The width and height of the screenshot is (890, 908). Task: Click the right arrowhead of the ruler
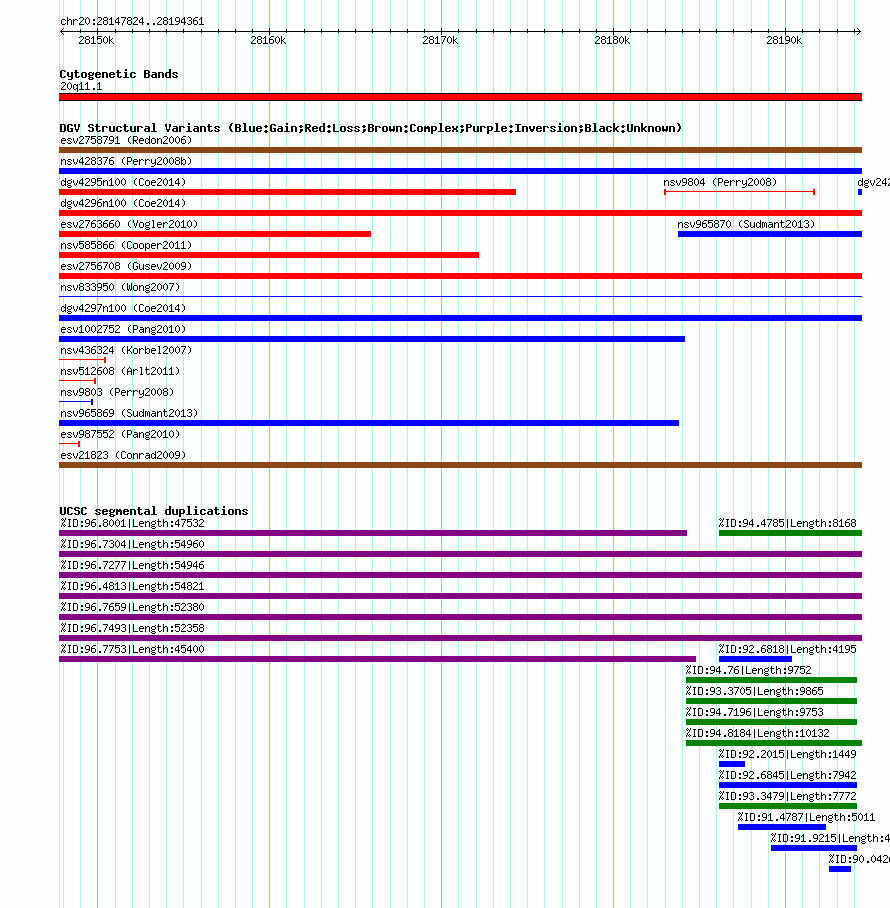point(859,31)
